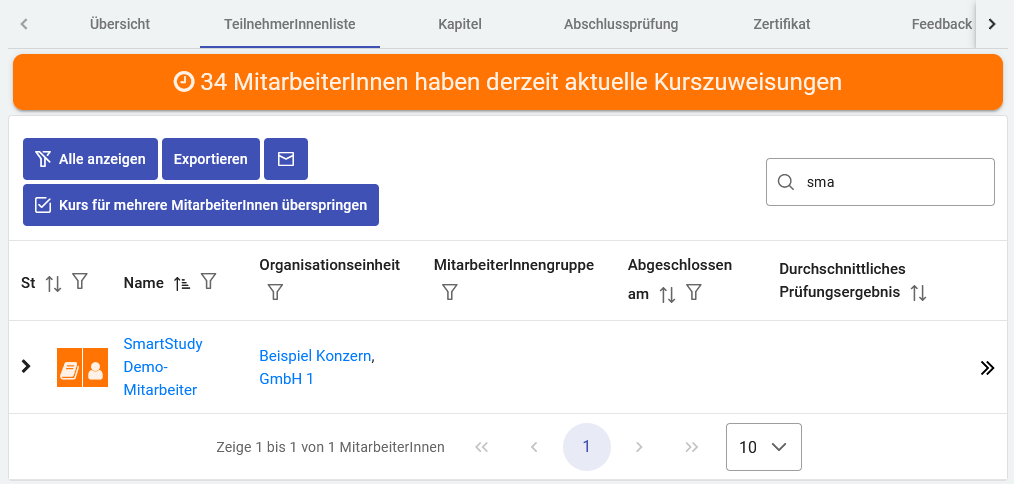Filter the Name column
The height and width of the screenshot is (484, 1014).
[x=208, y=283]
